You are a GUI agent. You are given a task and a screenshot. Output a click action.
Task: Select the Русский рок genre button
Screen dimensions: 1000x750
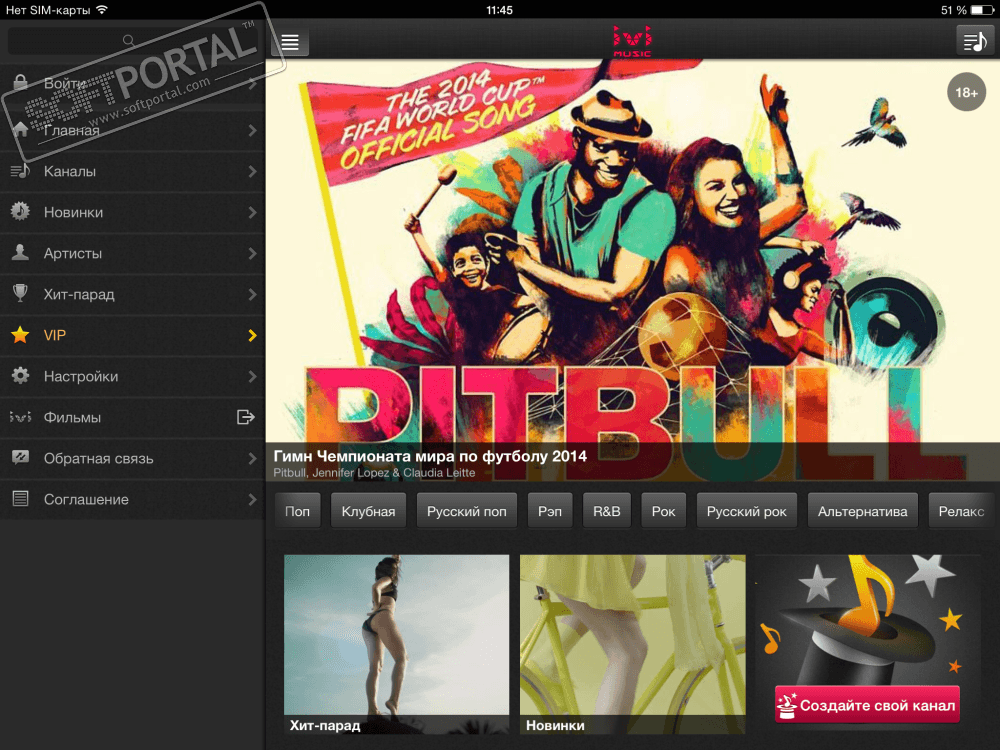pyautogui.click(x=746, y=511)
